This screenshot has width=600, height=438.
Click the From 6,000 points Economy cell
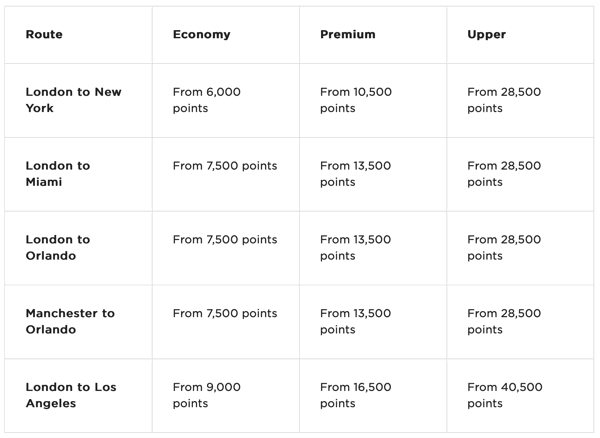click(x=207, y=100)
